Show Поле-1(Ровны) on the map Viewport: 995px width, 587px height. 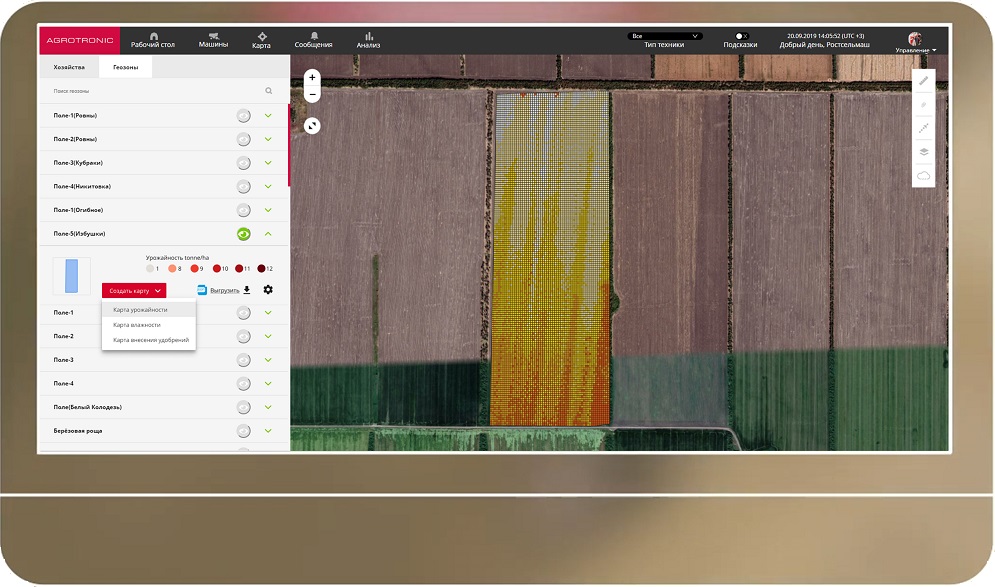pyautogui.click(x=243, y=115)
